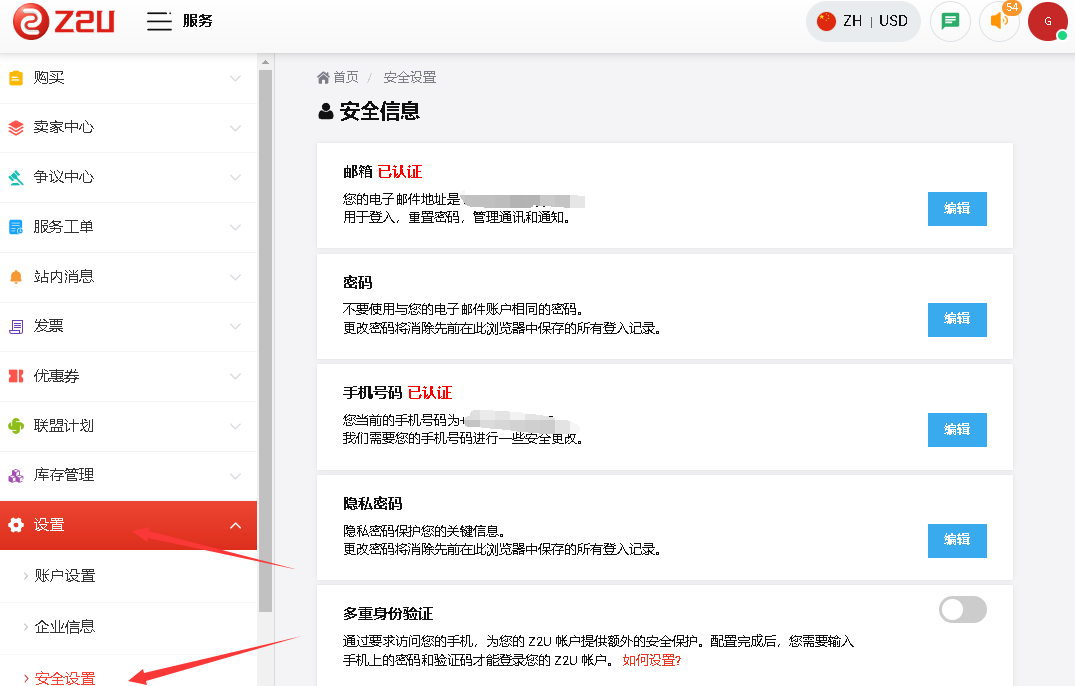This screenshot has width=1075, height=686.
Task: Click the 如何设置? help link
Action: 651,660
